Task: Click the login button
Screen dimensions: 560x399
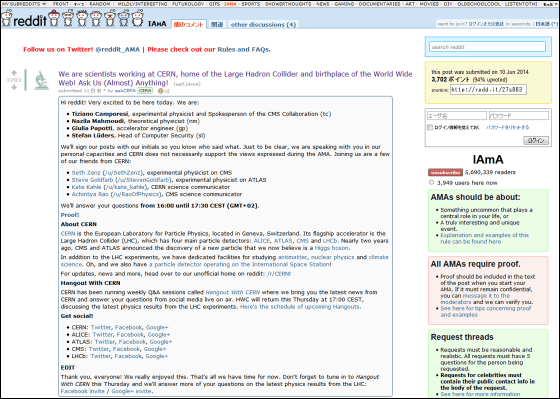Action: [536, 140]
